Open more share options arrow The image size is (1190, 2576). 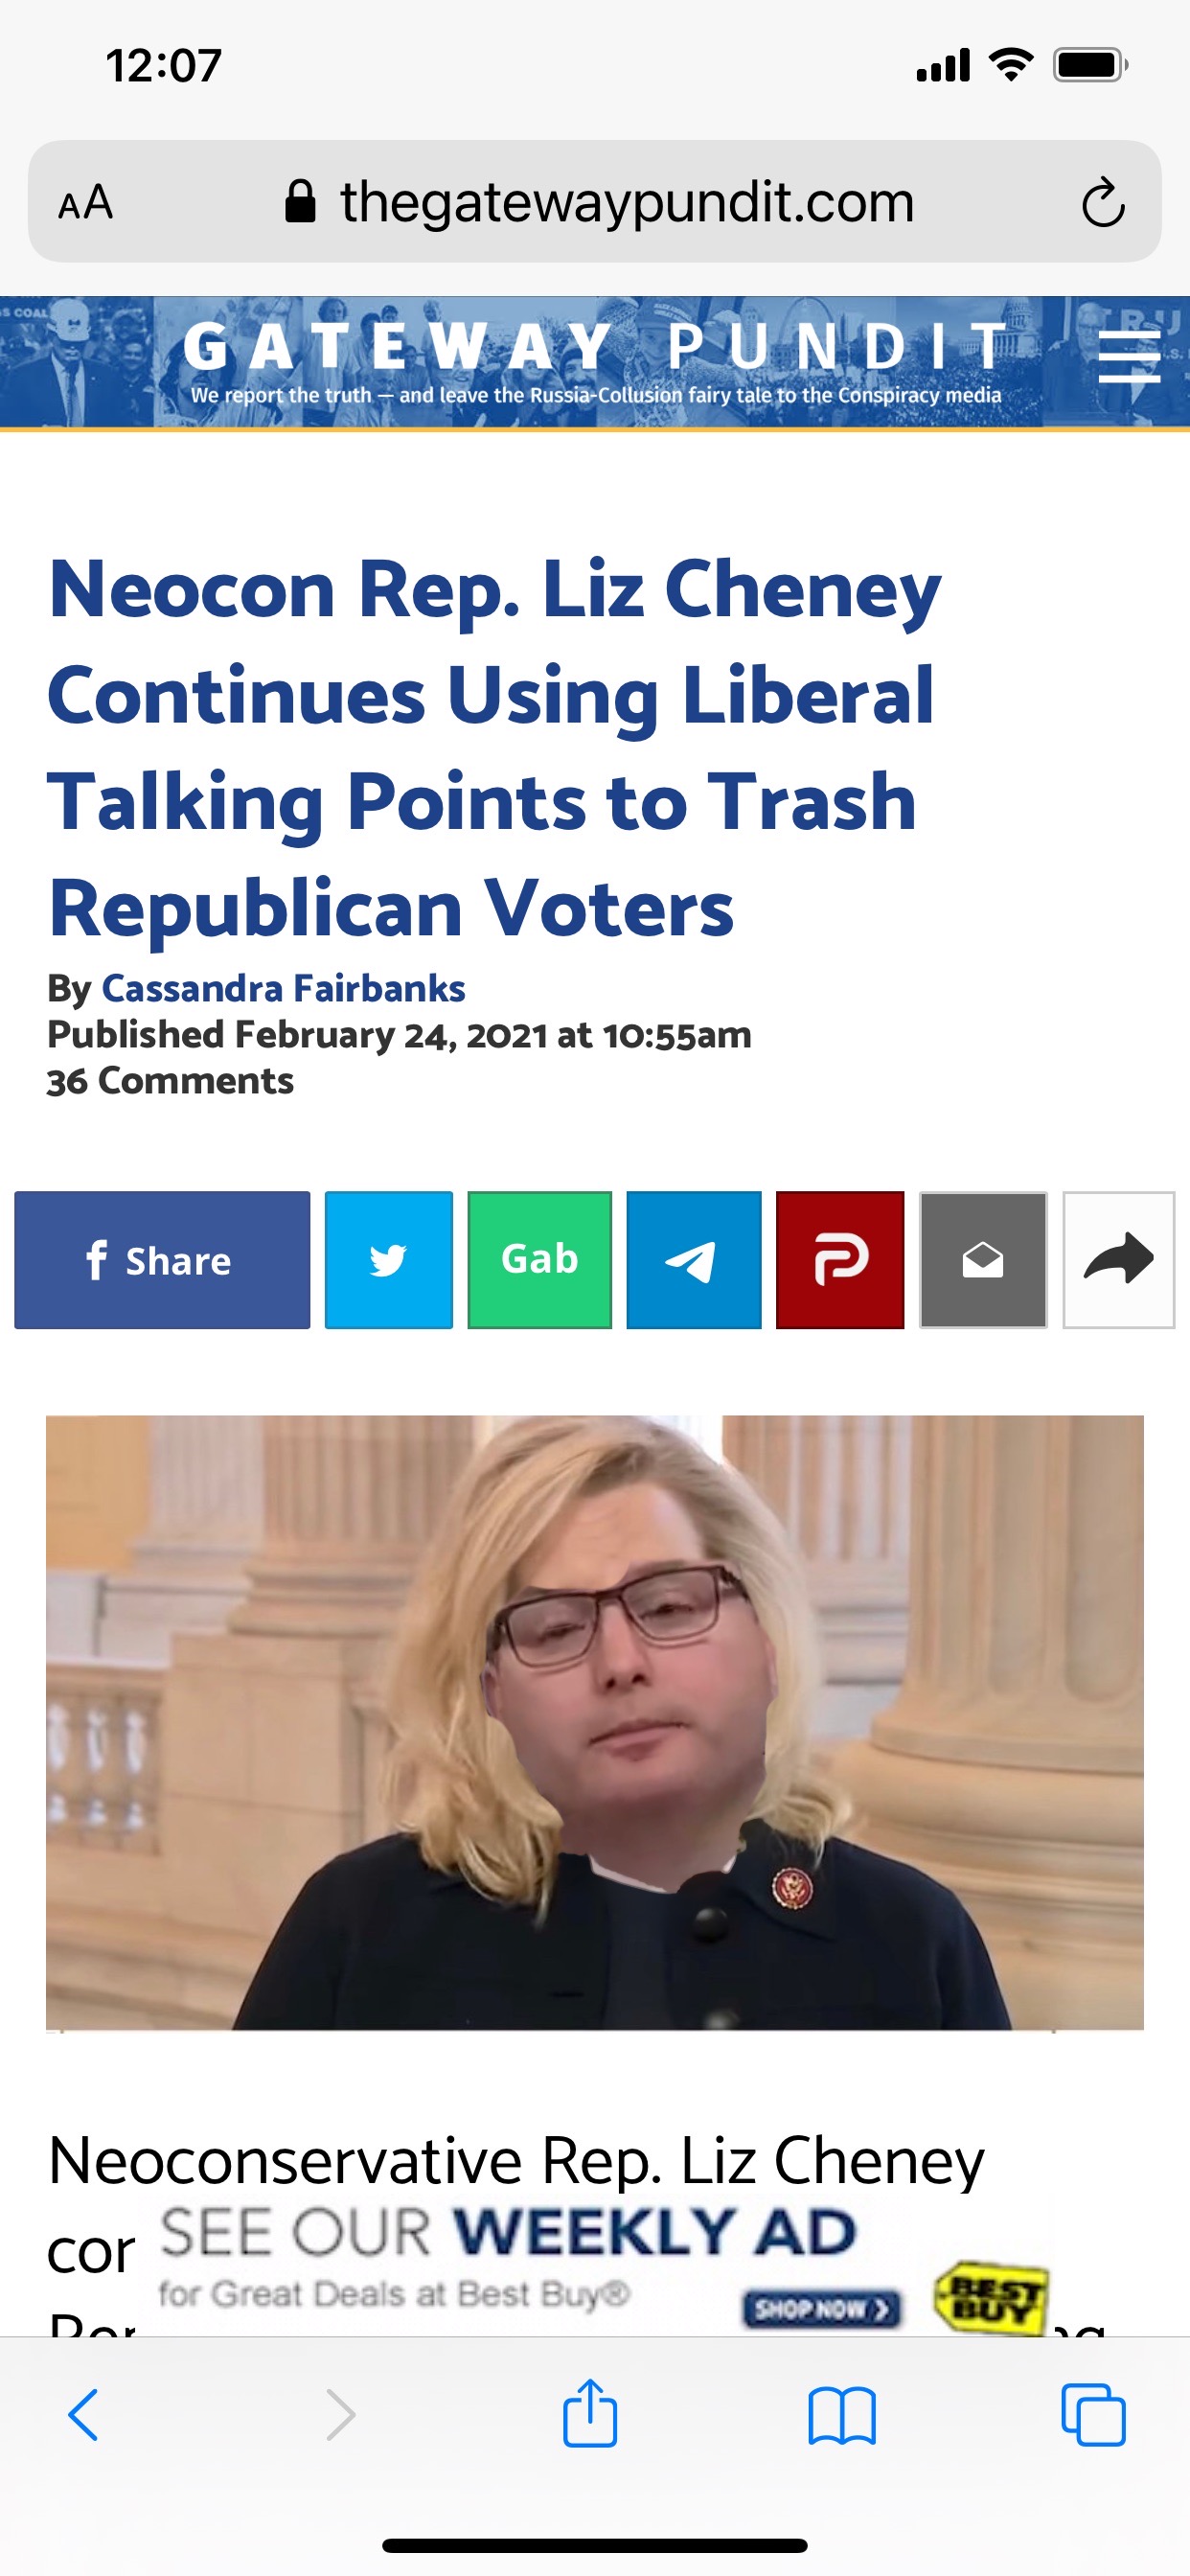[1118, 1260]
